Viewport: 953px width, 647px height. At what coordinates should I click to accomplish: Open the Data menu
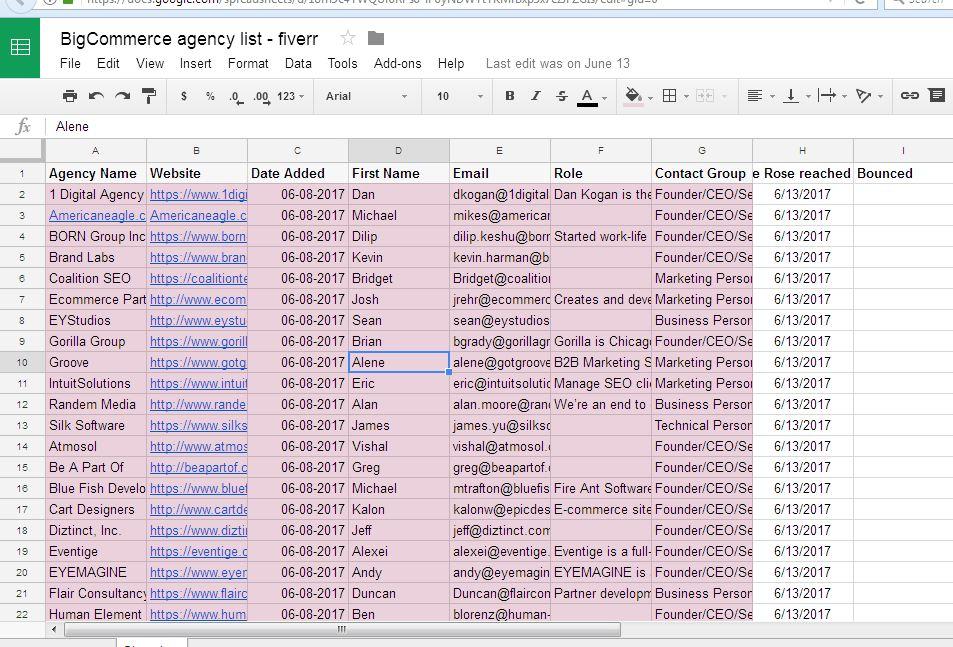point(297,63)
